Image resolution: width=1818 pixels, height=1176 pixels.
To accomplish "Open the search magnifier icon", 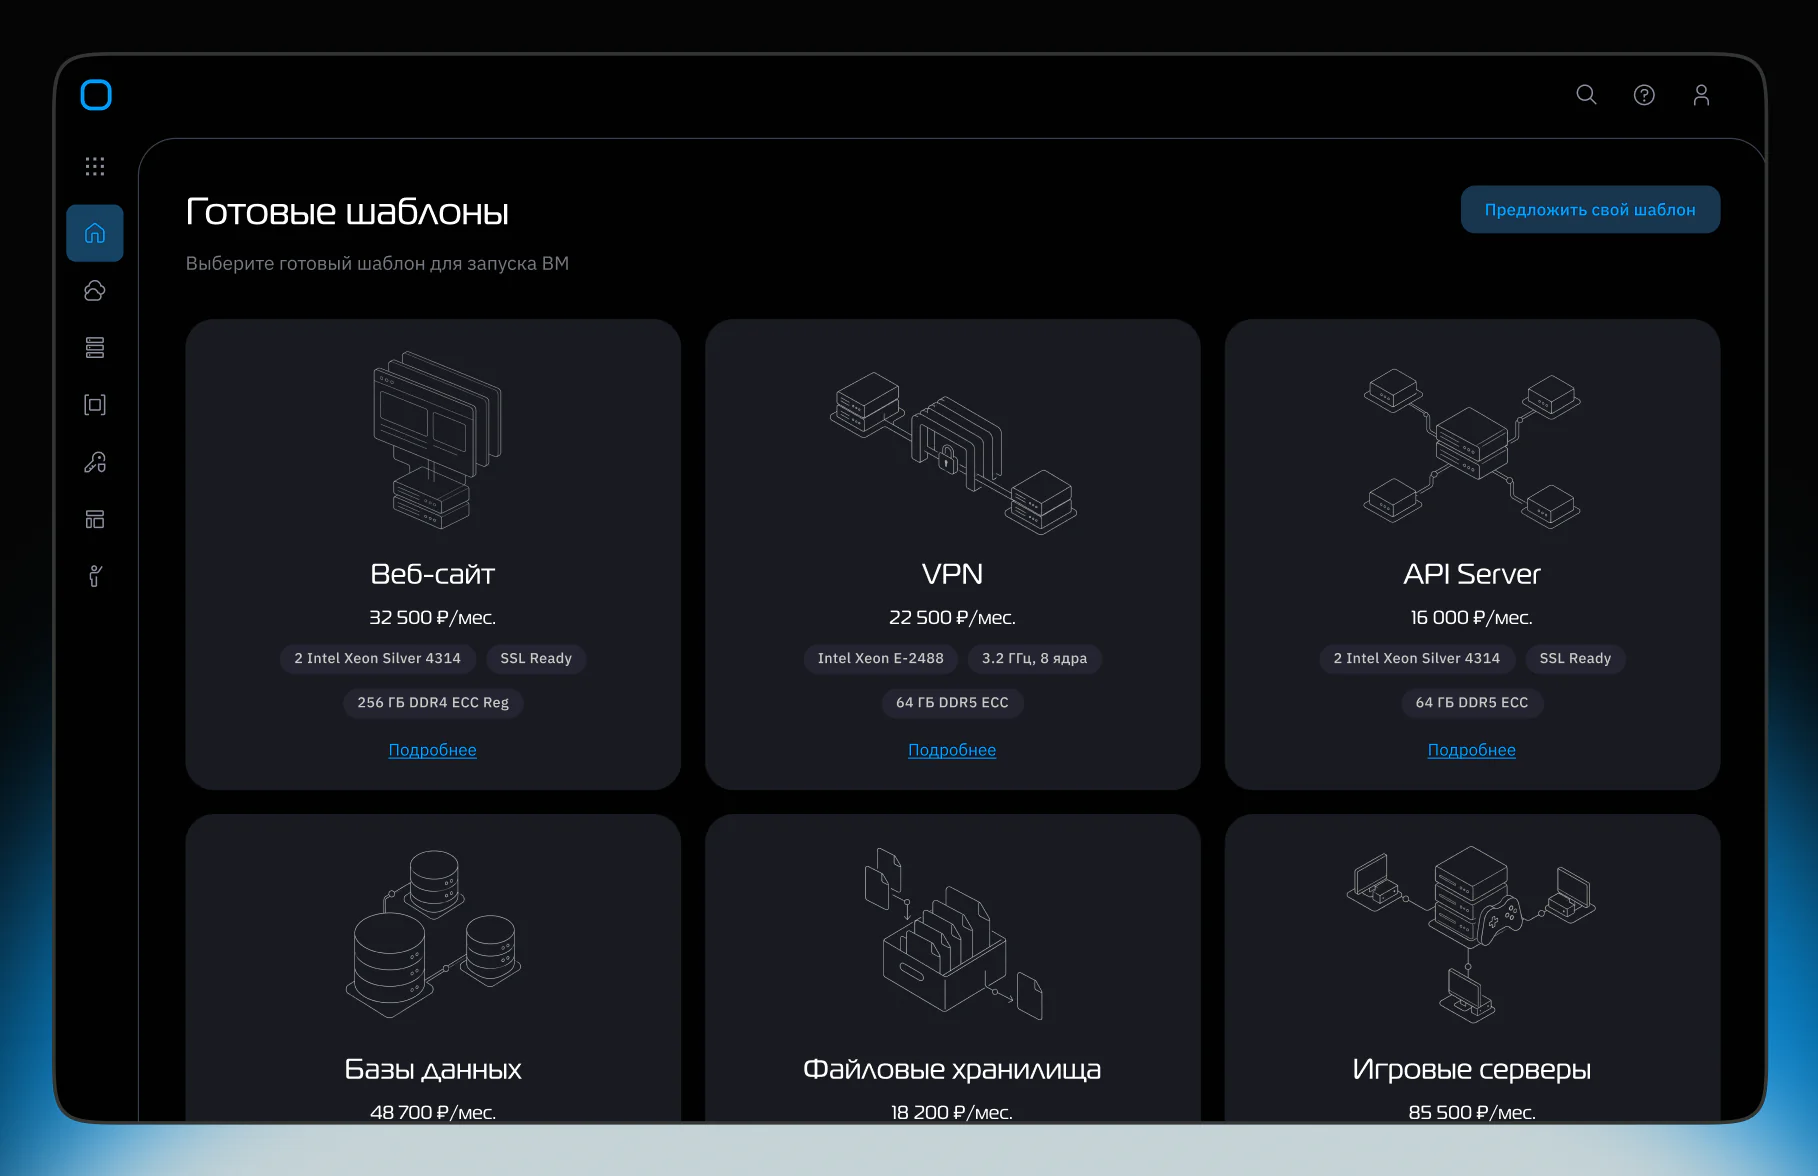I will point(1586,95).
